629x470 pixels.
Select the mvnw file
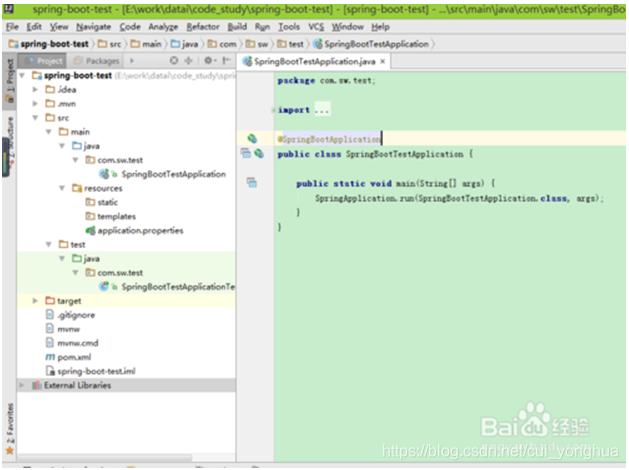[x=63, y=329]
